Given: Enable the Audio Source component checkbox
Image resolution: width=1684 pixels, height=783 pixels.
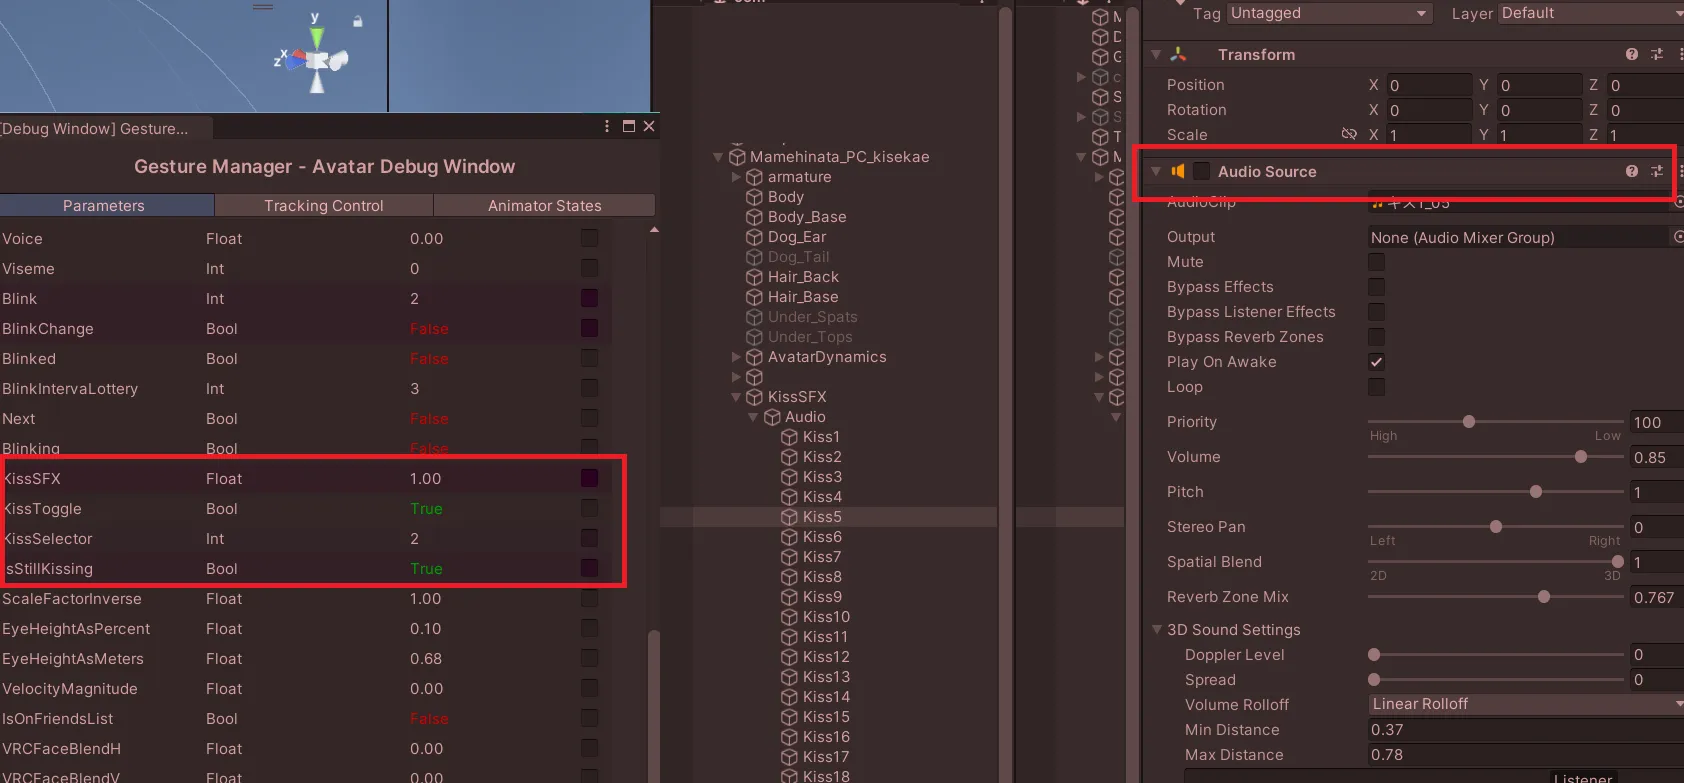Looking at the screenshot, I should point(1202,171).
